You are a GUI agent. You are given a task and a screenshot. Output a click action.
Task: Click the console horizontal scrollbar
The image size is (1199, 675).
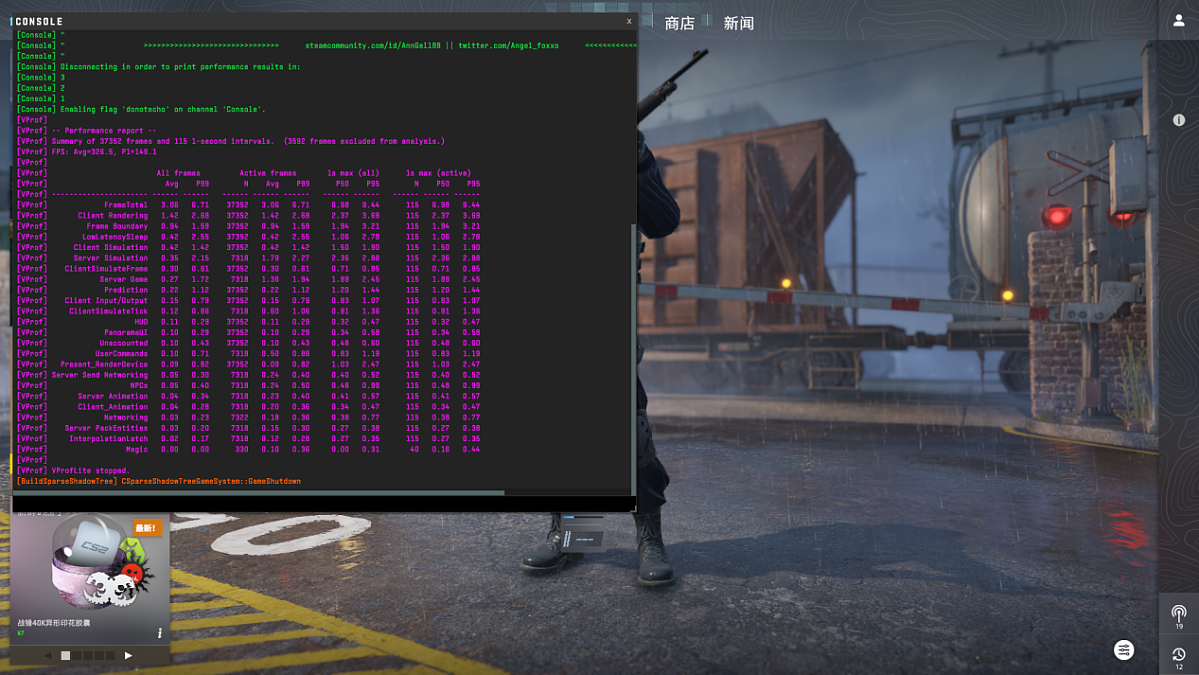tap(258, 493)
